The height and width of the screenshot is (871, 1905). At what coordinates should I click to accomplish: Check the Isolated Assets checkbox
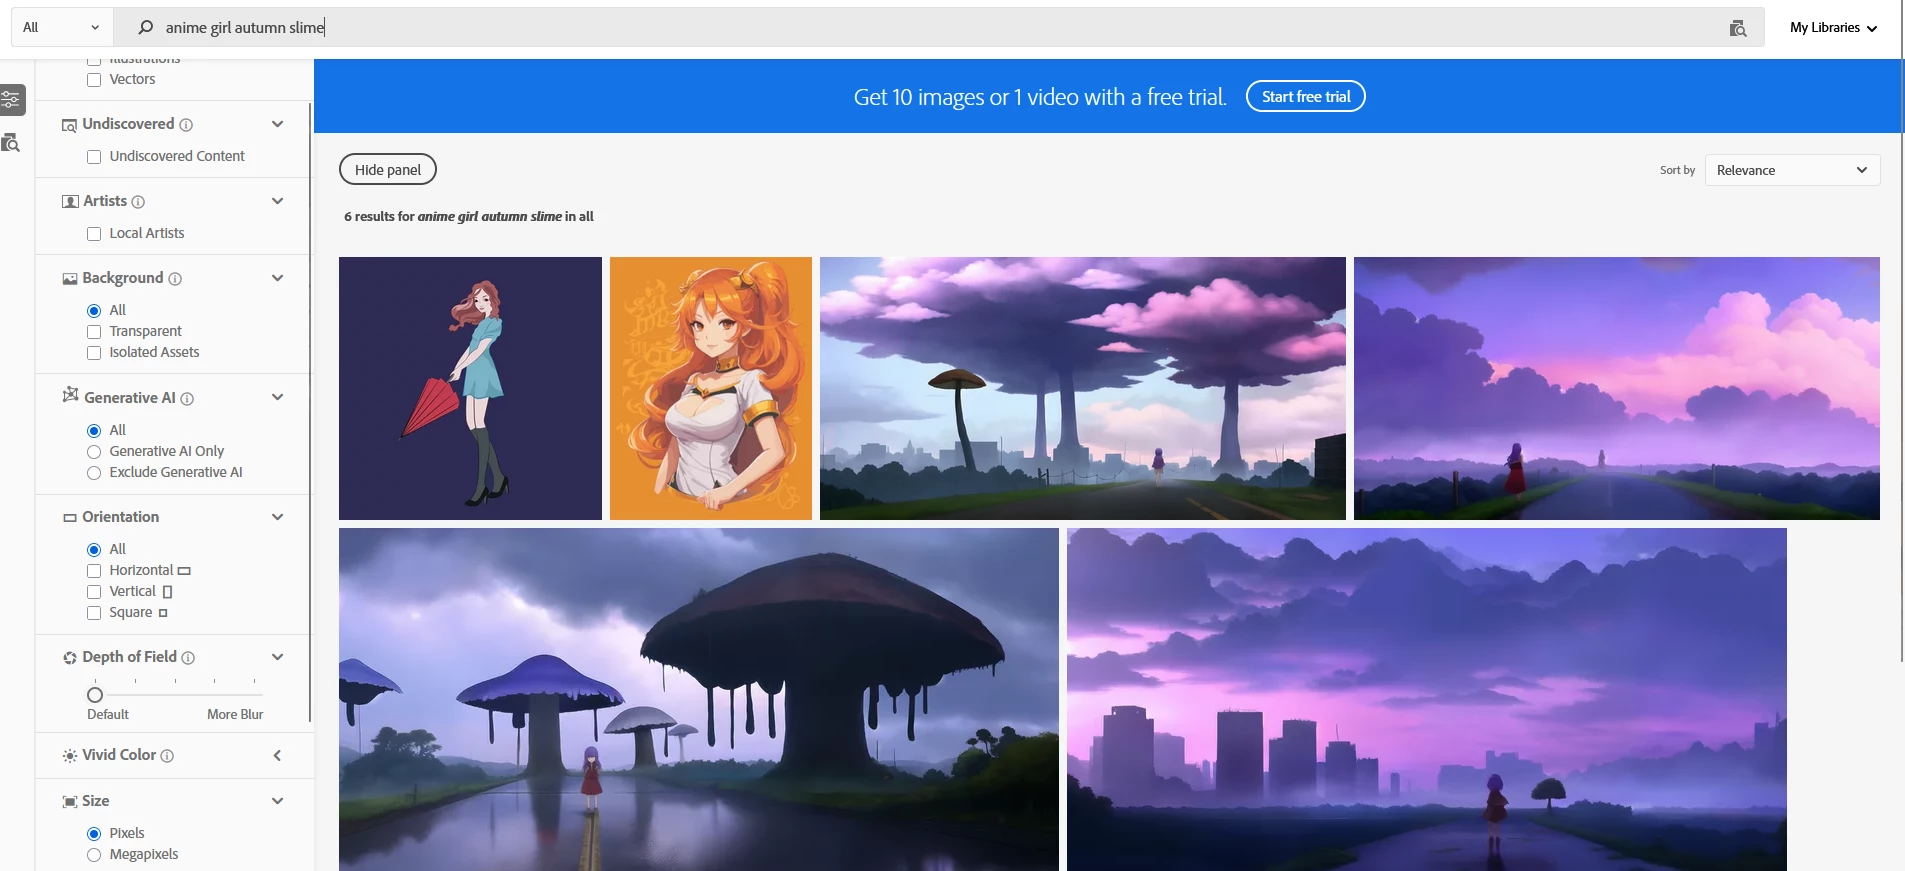click(94, 353)
